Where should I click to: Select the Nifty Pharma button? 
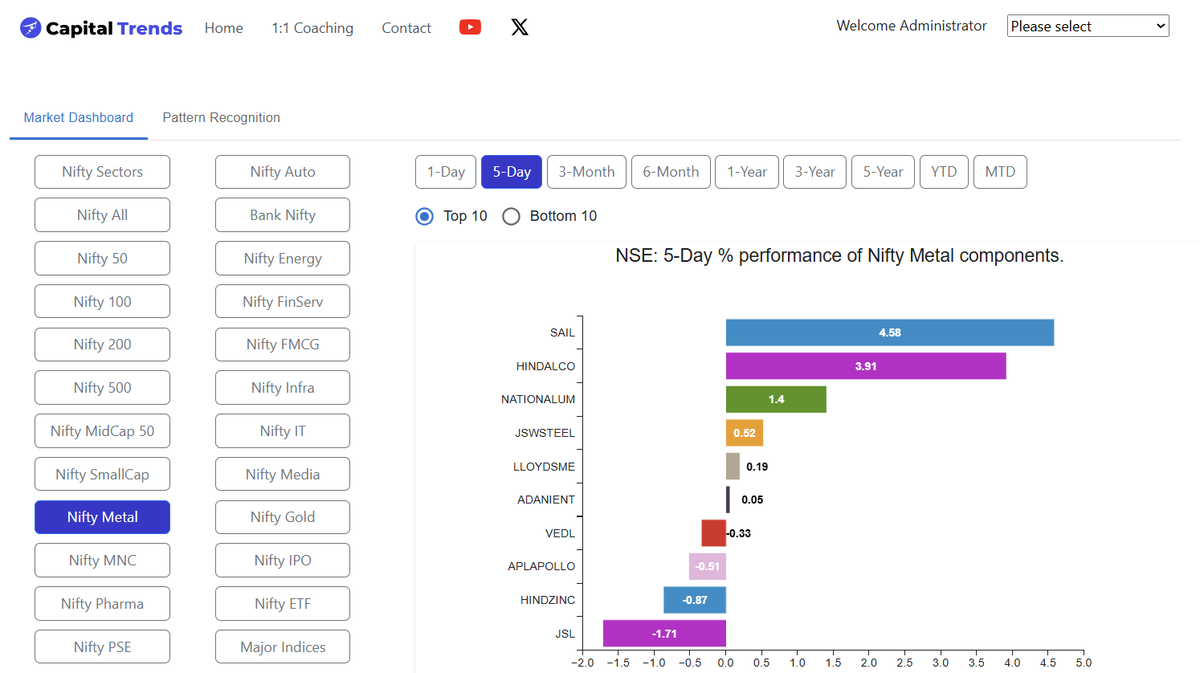coord(102,604)
